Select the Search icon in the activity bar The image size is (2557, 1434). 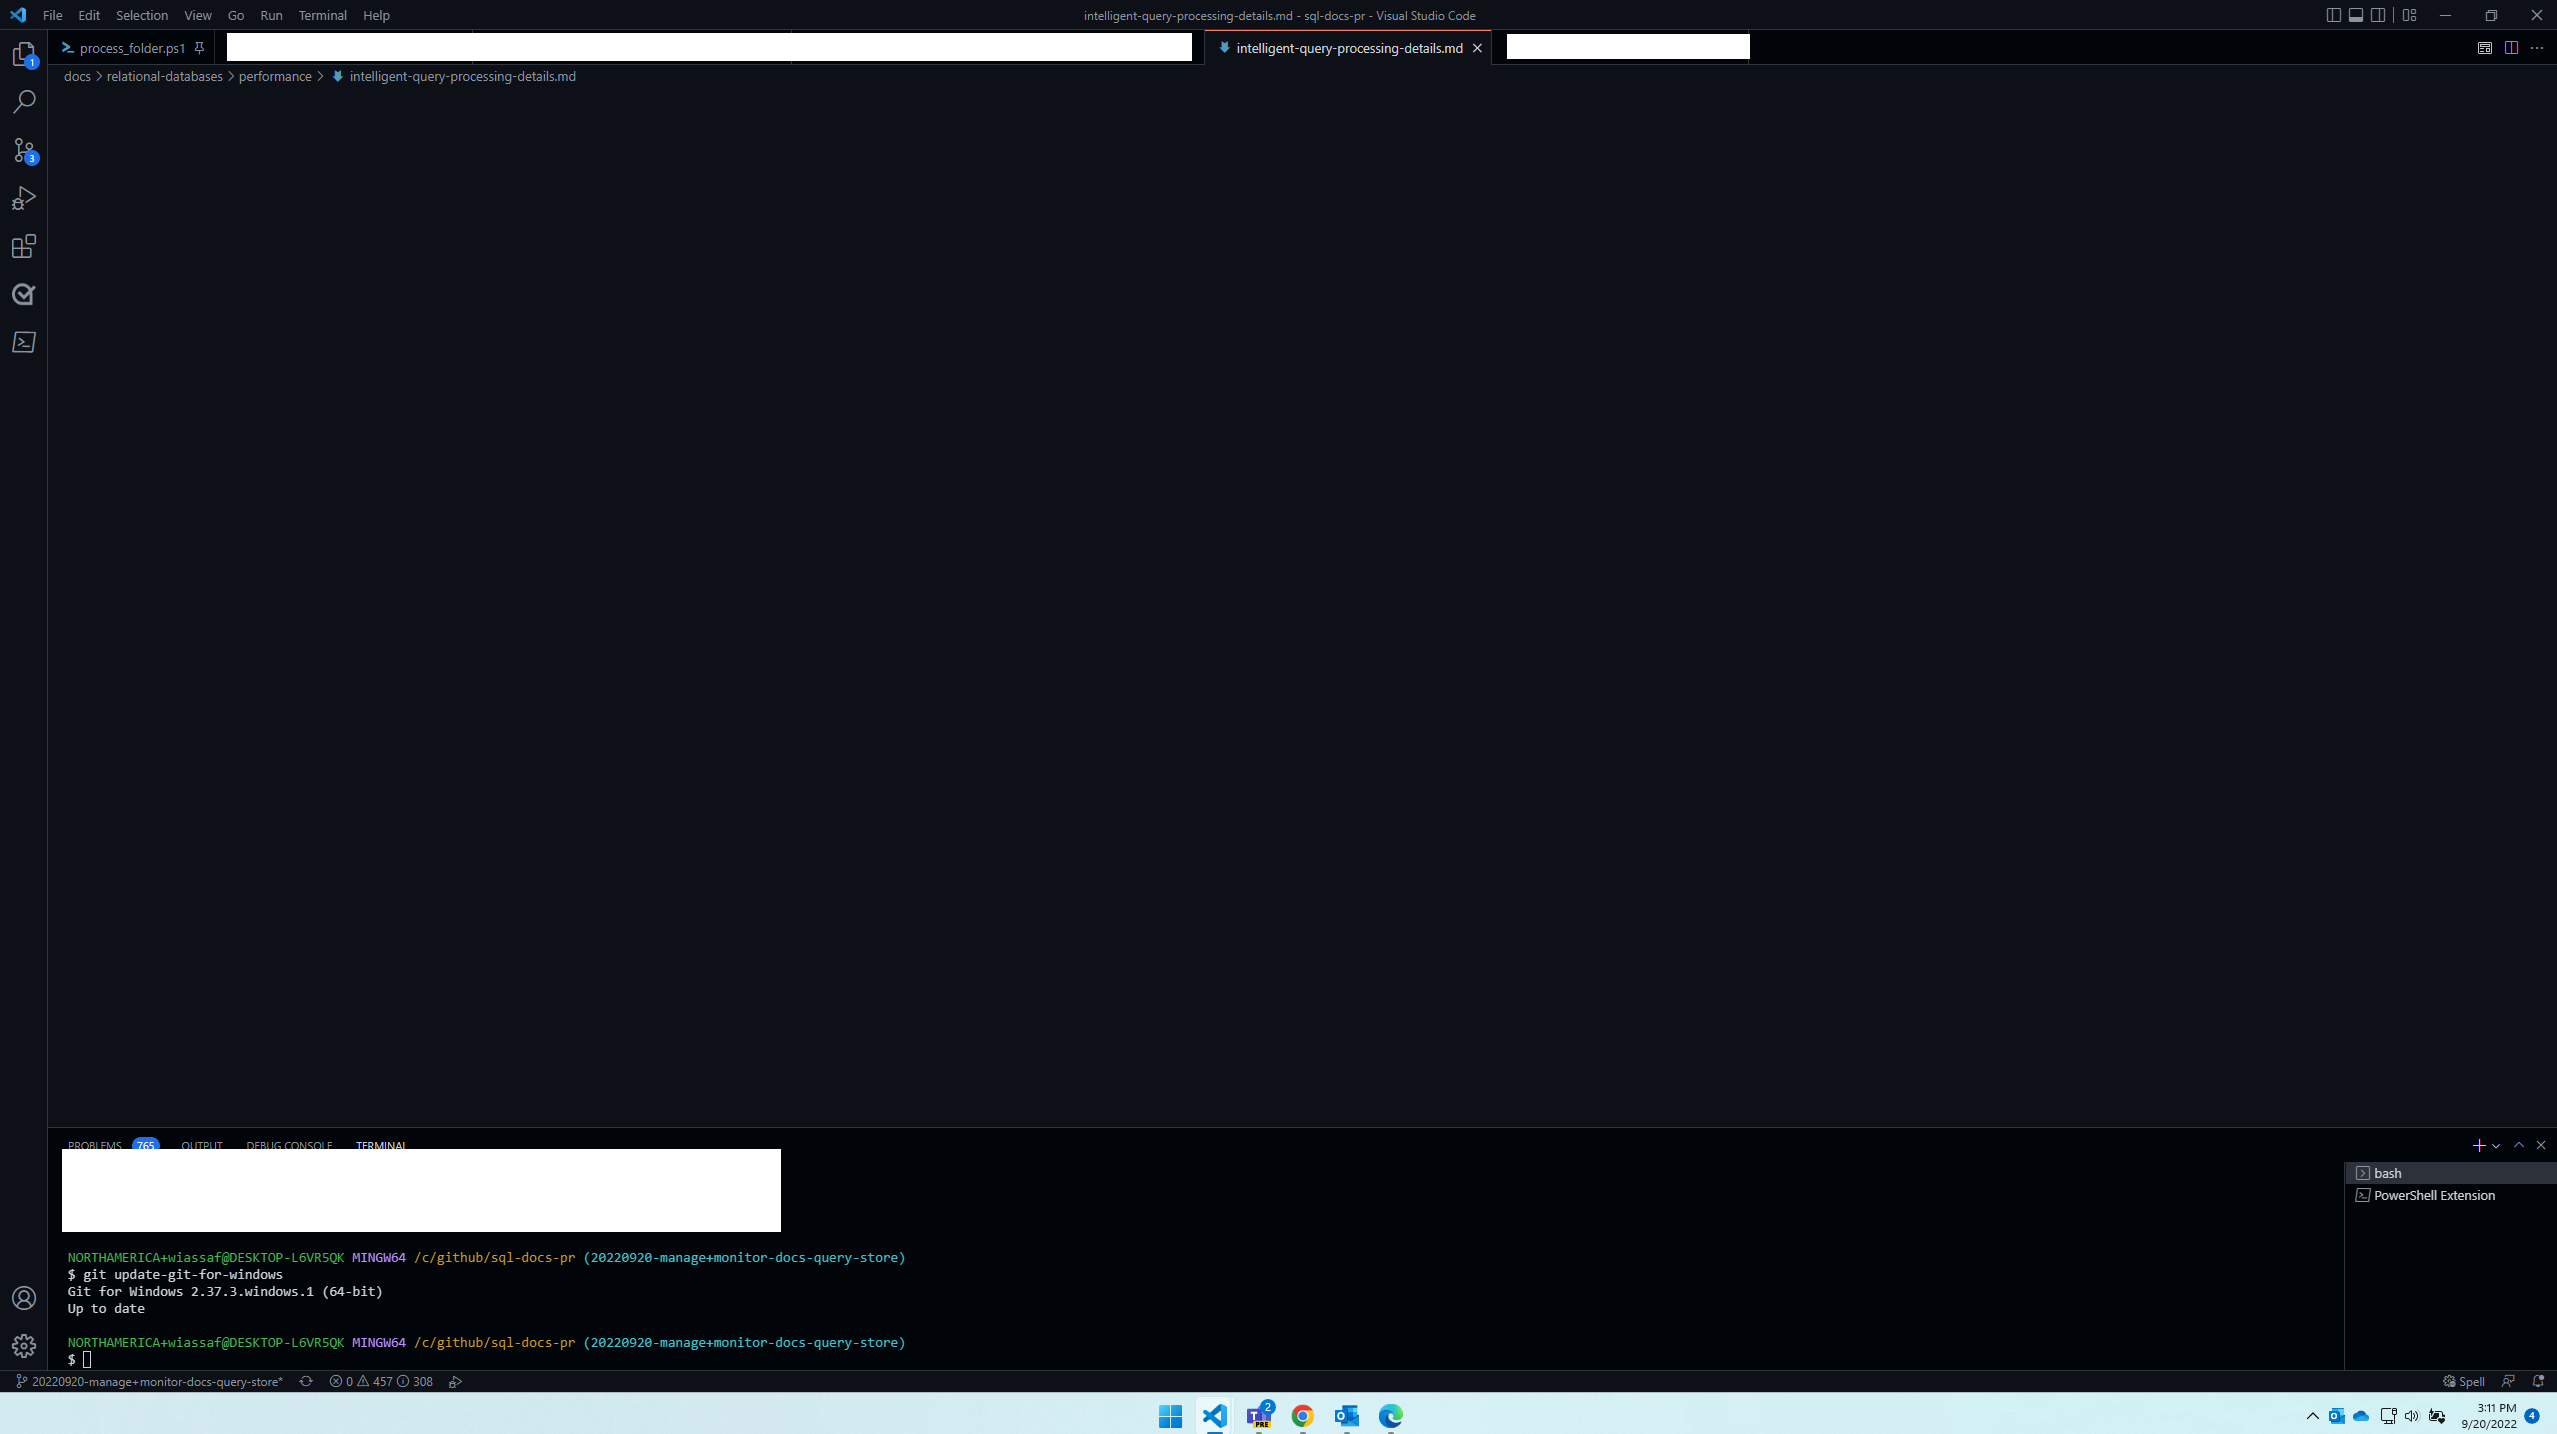[x=24, y=101]
